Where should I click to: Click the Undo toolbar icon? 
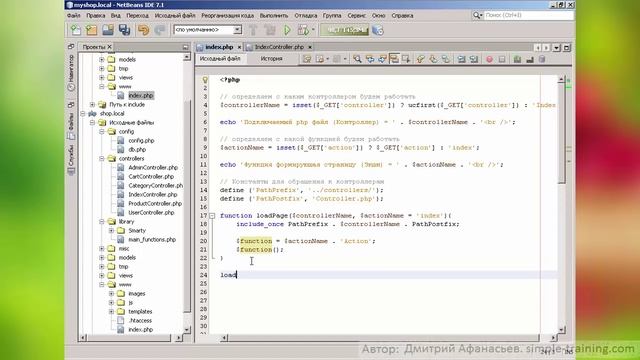pyautogui.click(x=143, y=30)
